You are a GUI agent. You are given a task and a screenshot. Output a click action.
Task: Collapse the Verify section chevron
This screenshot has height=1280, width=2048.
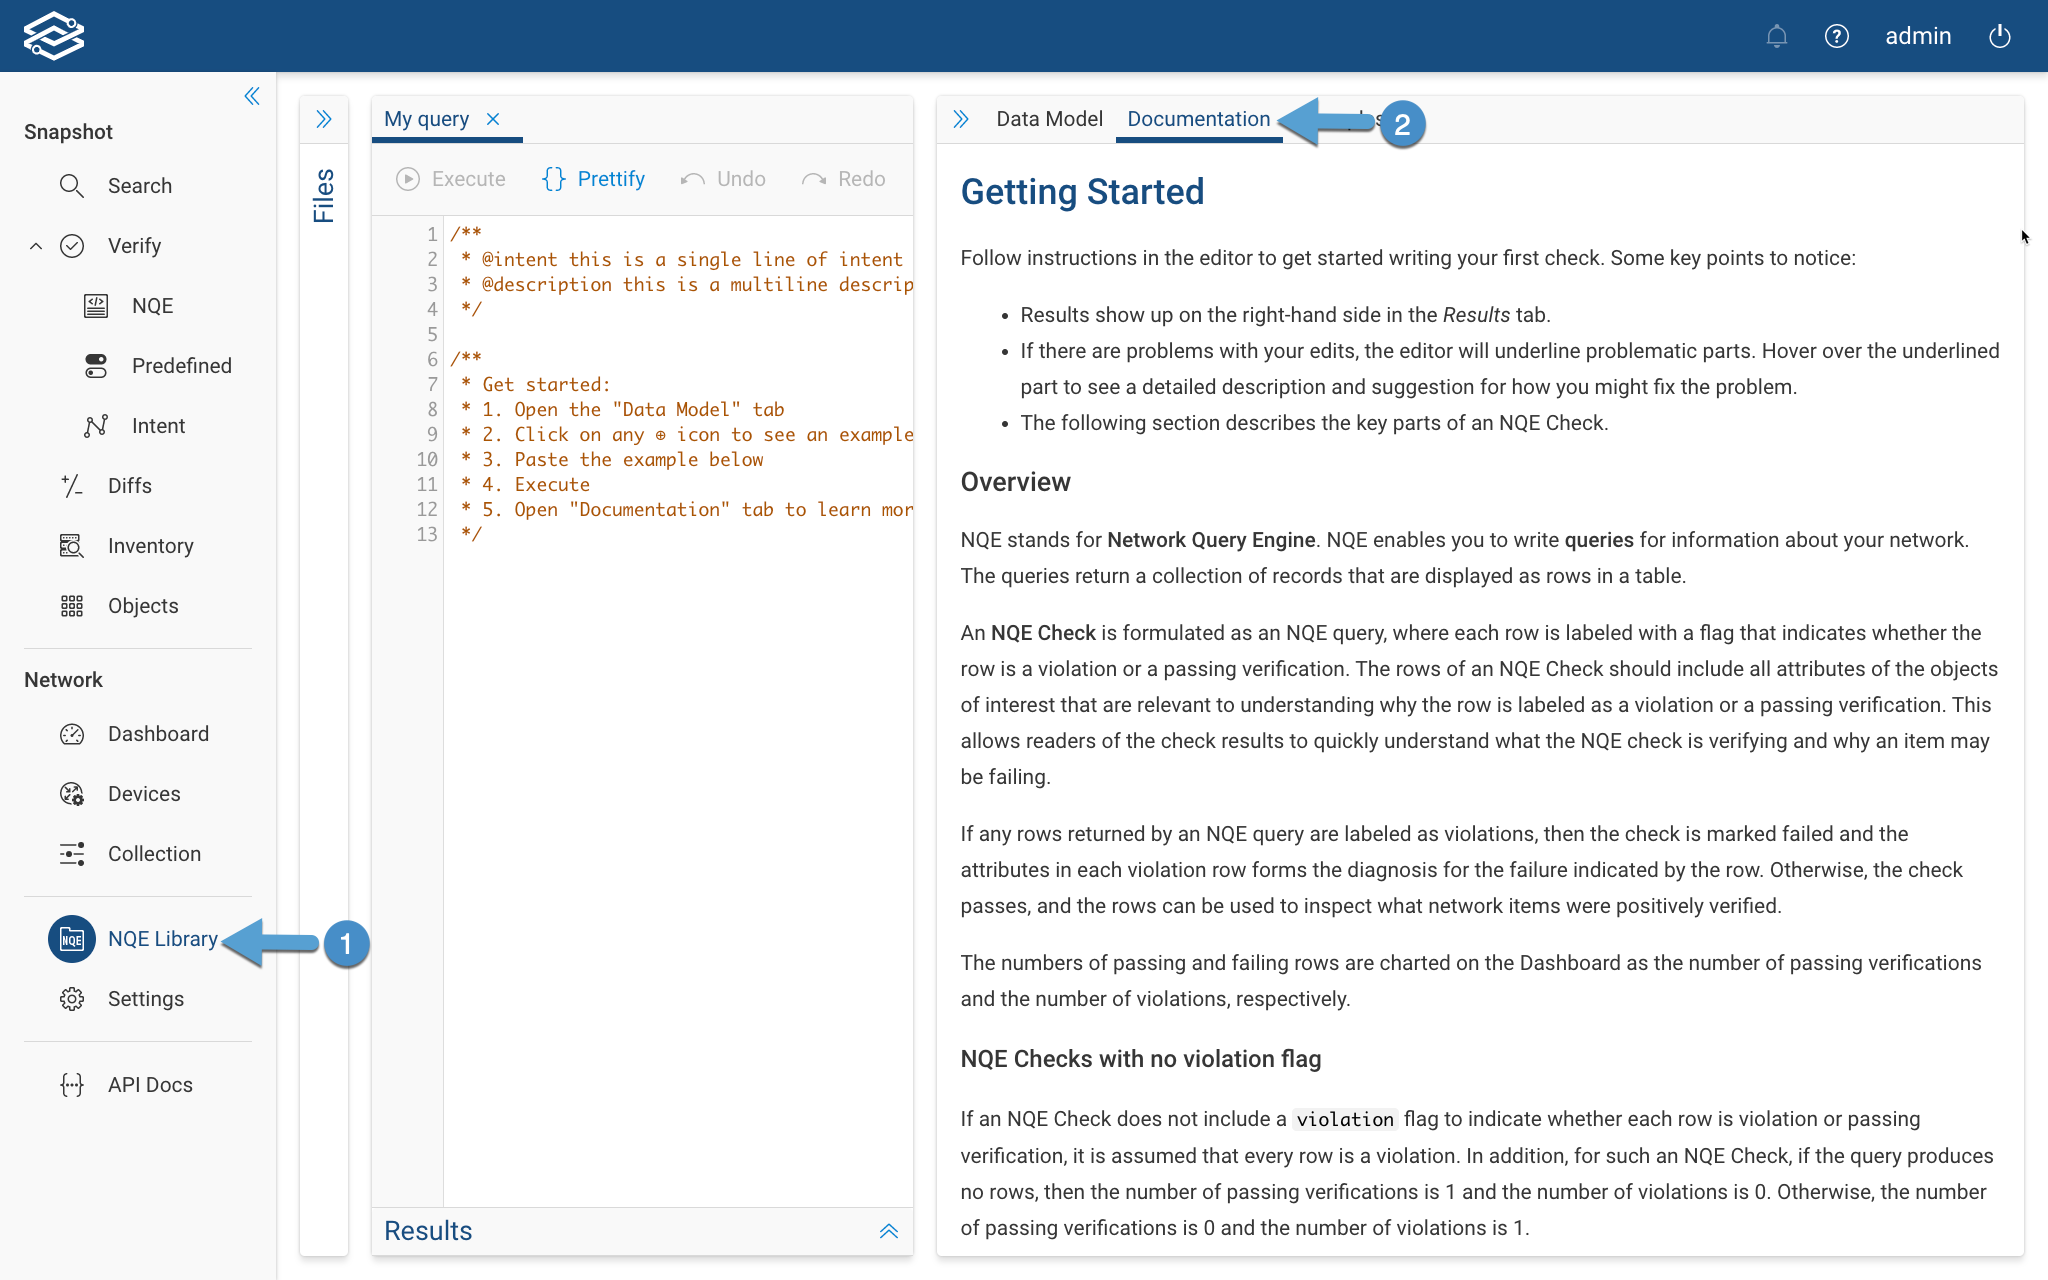point(36,245)
